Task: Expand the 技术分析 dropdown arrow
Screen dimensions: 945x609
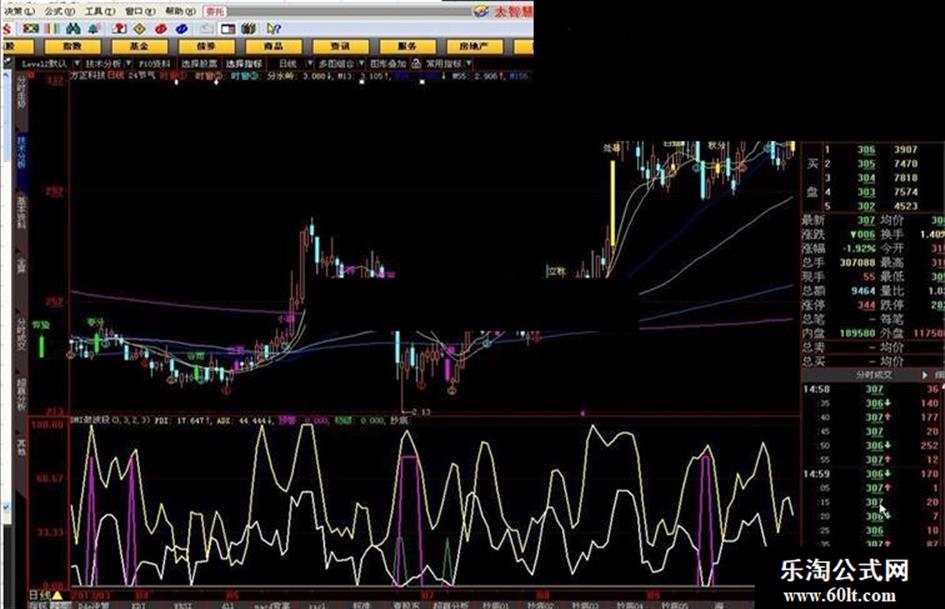Action: tap(128, 63)
